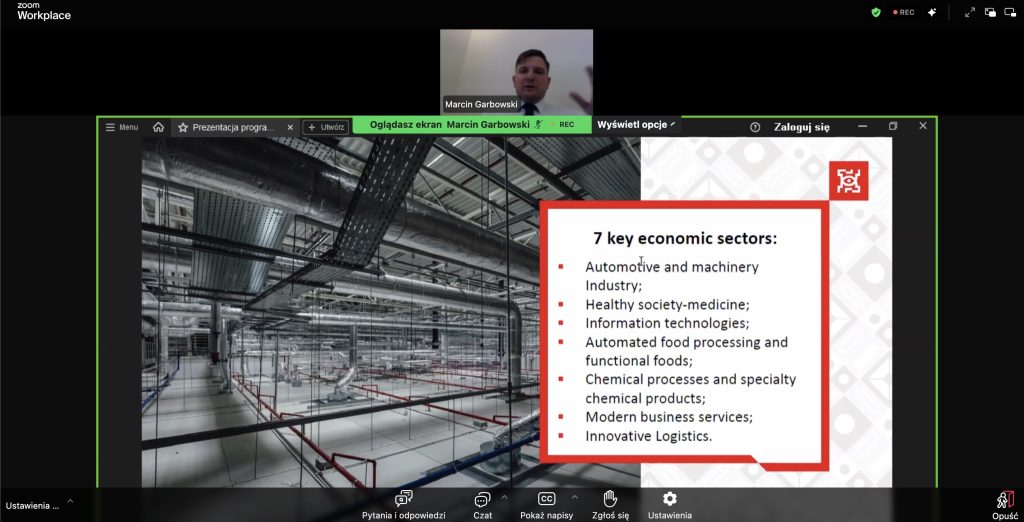Screen dimensions: 1024x522
Task: Click the help question mark icon
Action: (755, 127)
